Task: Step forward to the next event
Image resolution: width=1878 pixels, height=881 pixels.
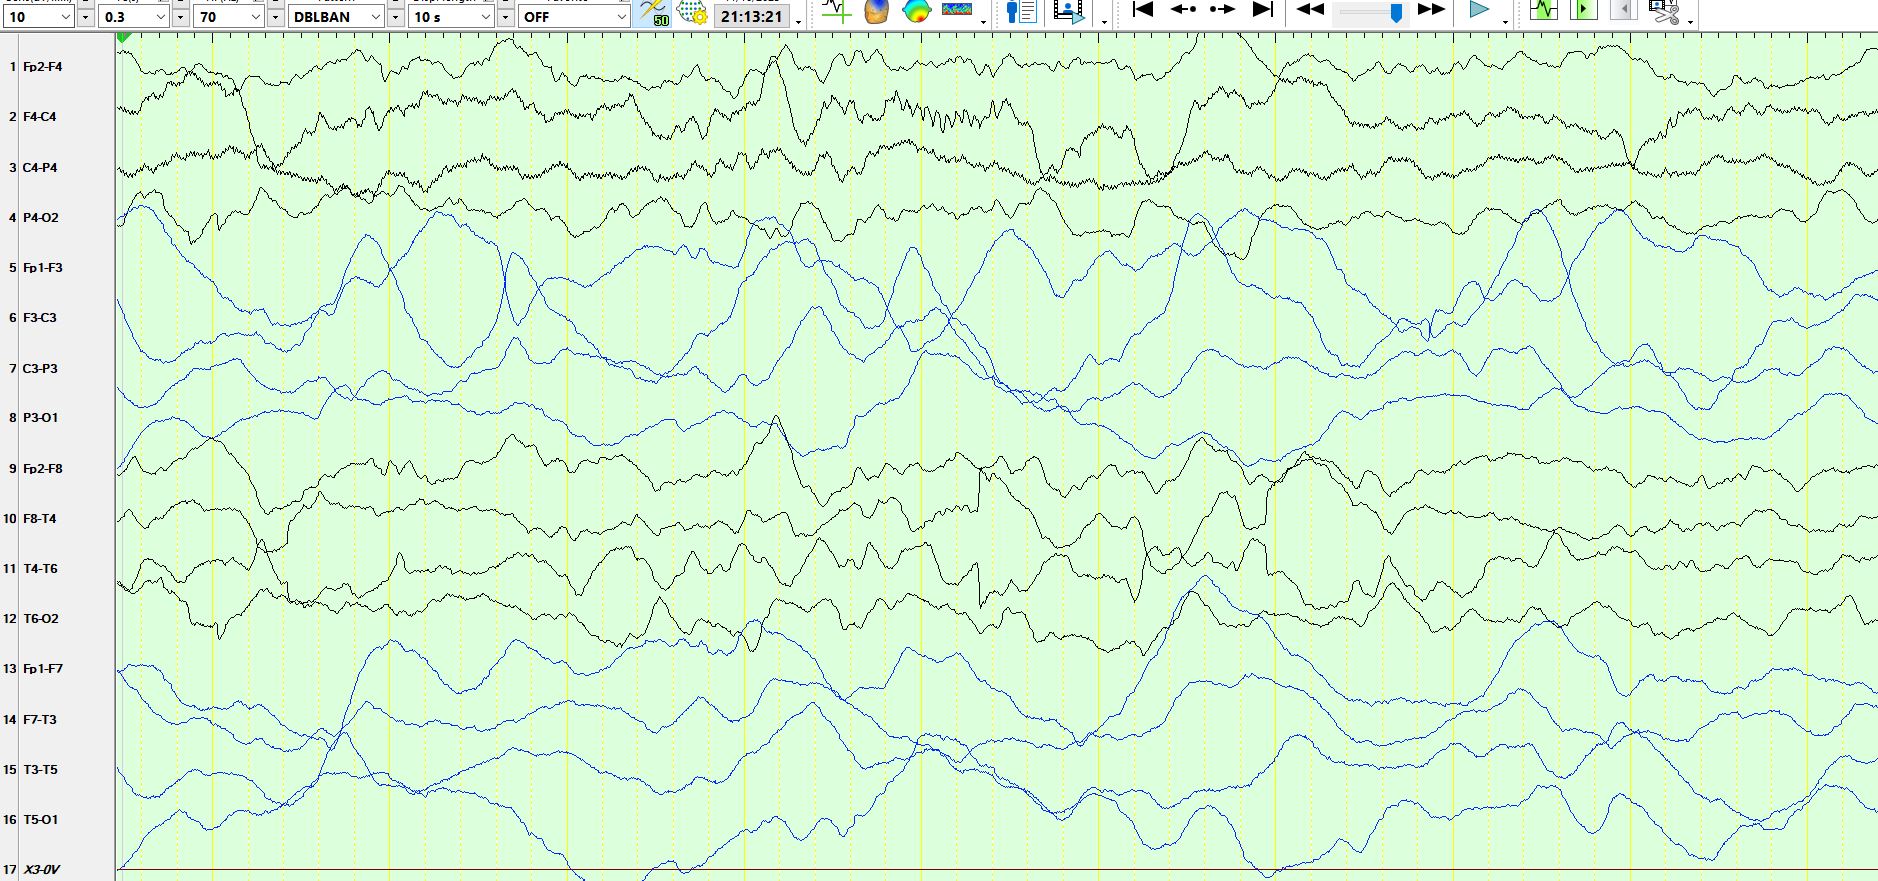Action: pyautogui.click(x=1222, y=10)
